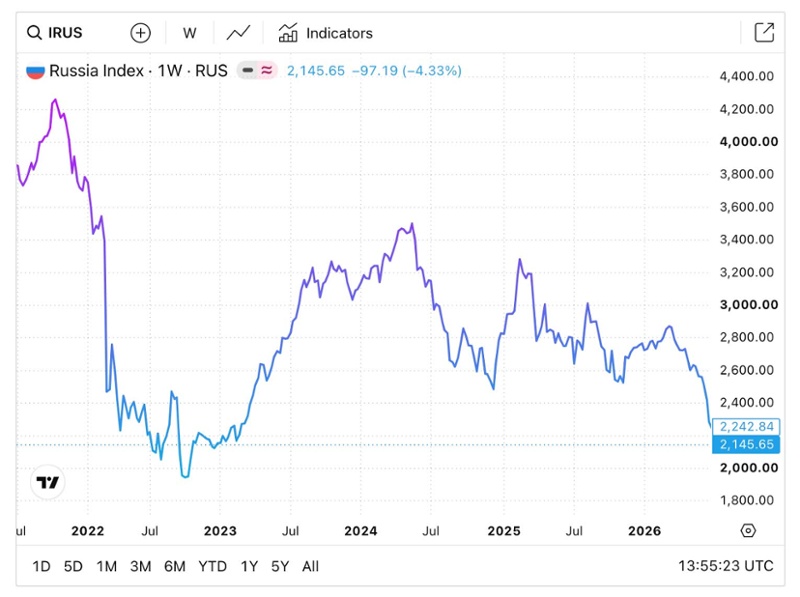Click the IRUS symbol search icon
This screenshot has width=800, height=597.
[x=34, y=33]
